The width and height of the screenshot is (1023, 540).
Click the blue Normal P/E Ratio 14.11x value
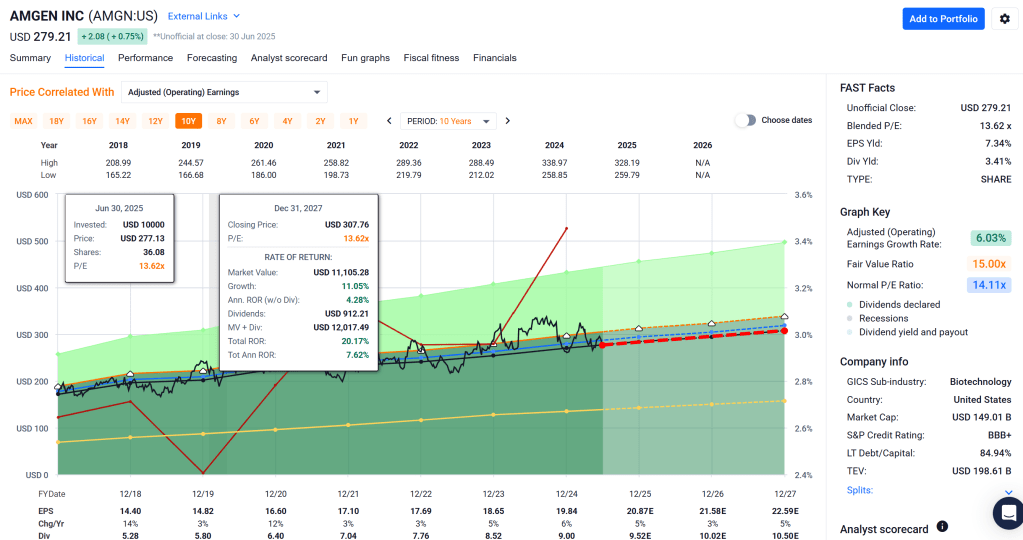[x=990, y=284]
